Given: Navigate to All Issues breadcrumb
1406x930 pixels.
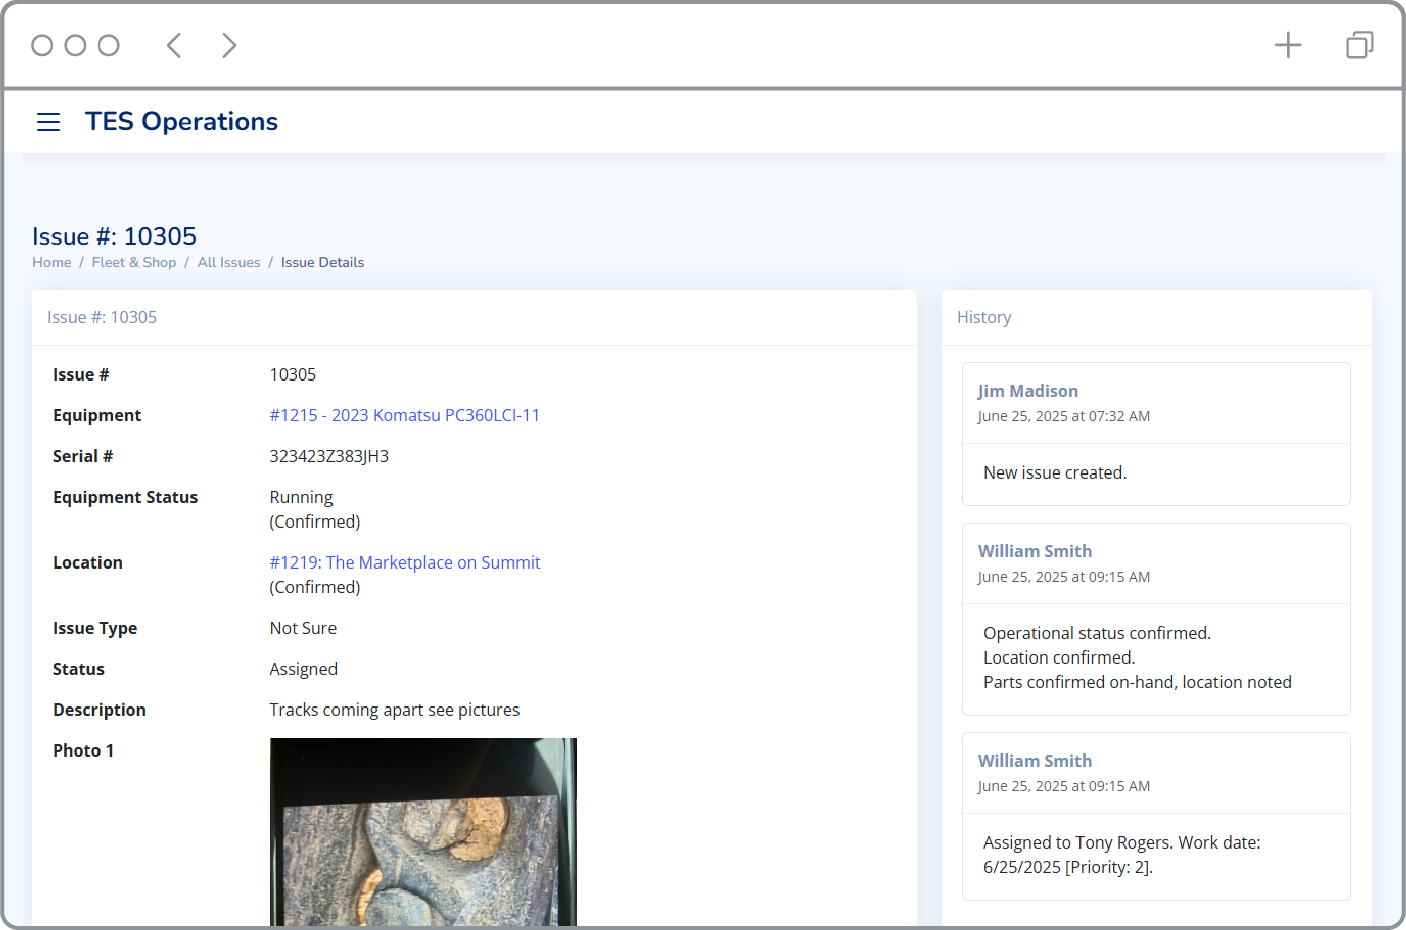Looking at the screenshot, I should pos(228,262).
